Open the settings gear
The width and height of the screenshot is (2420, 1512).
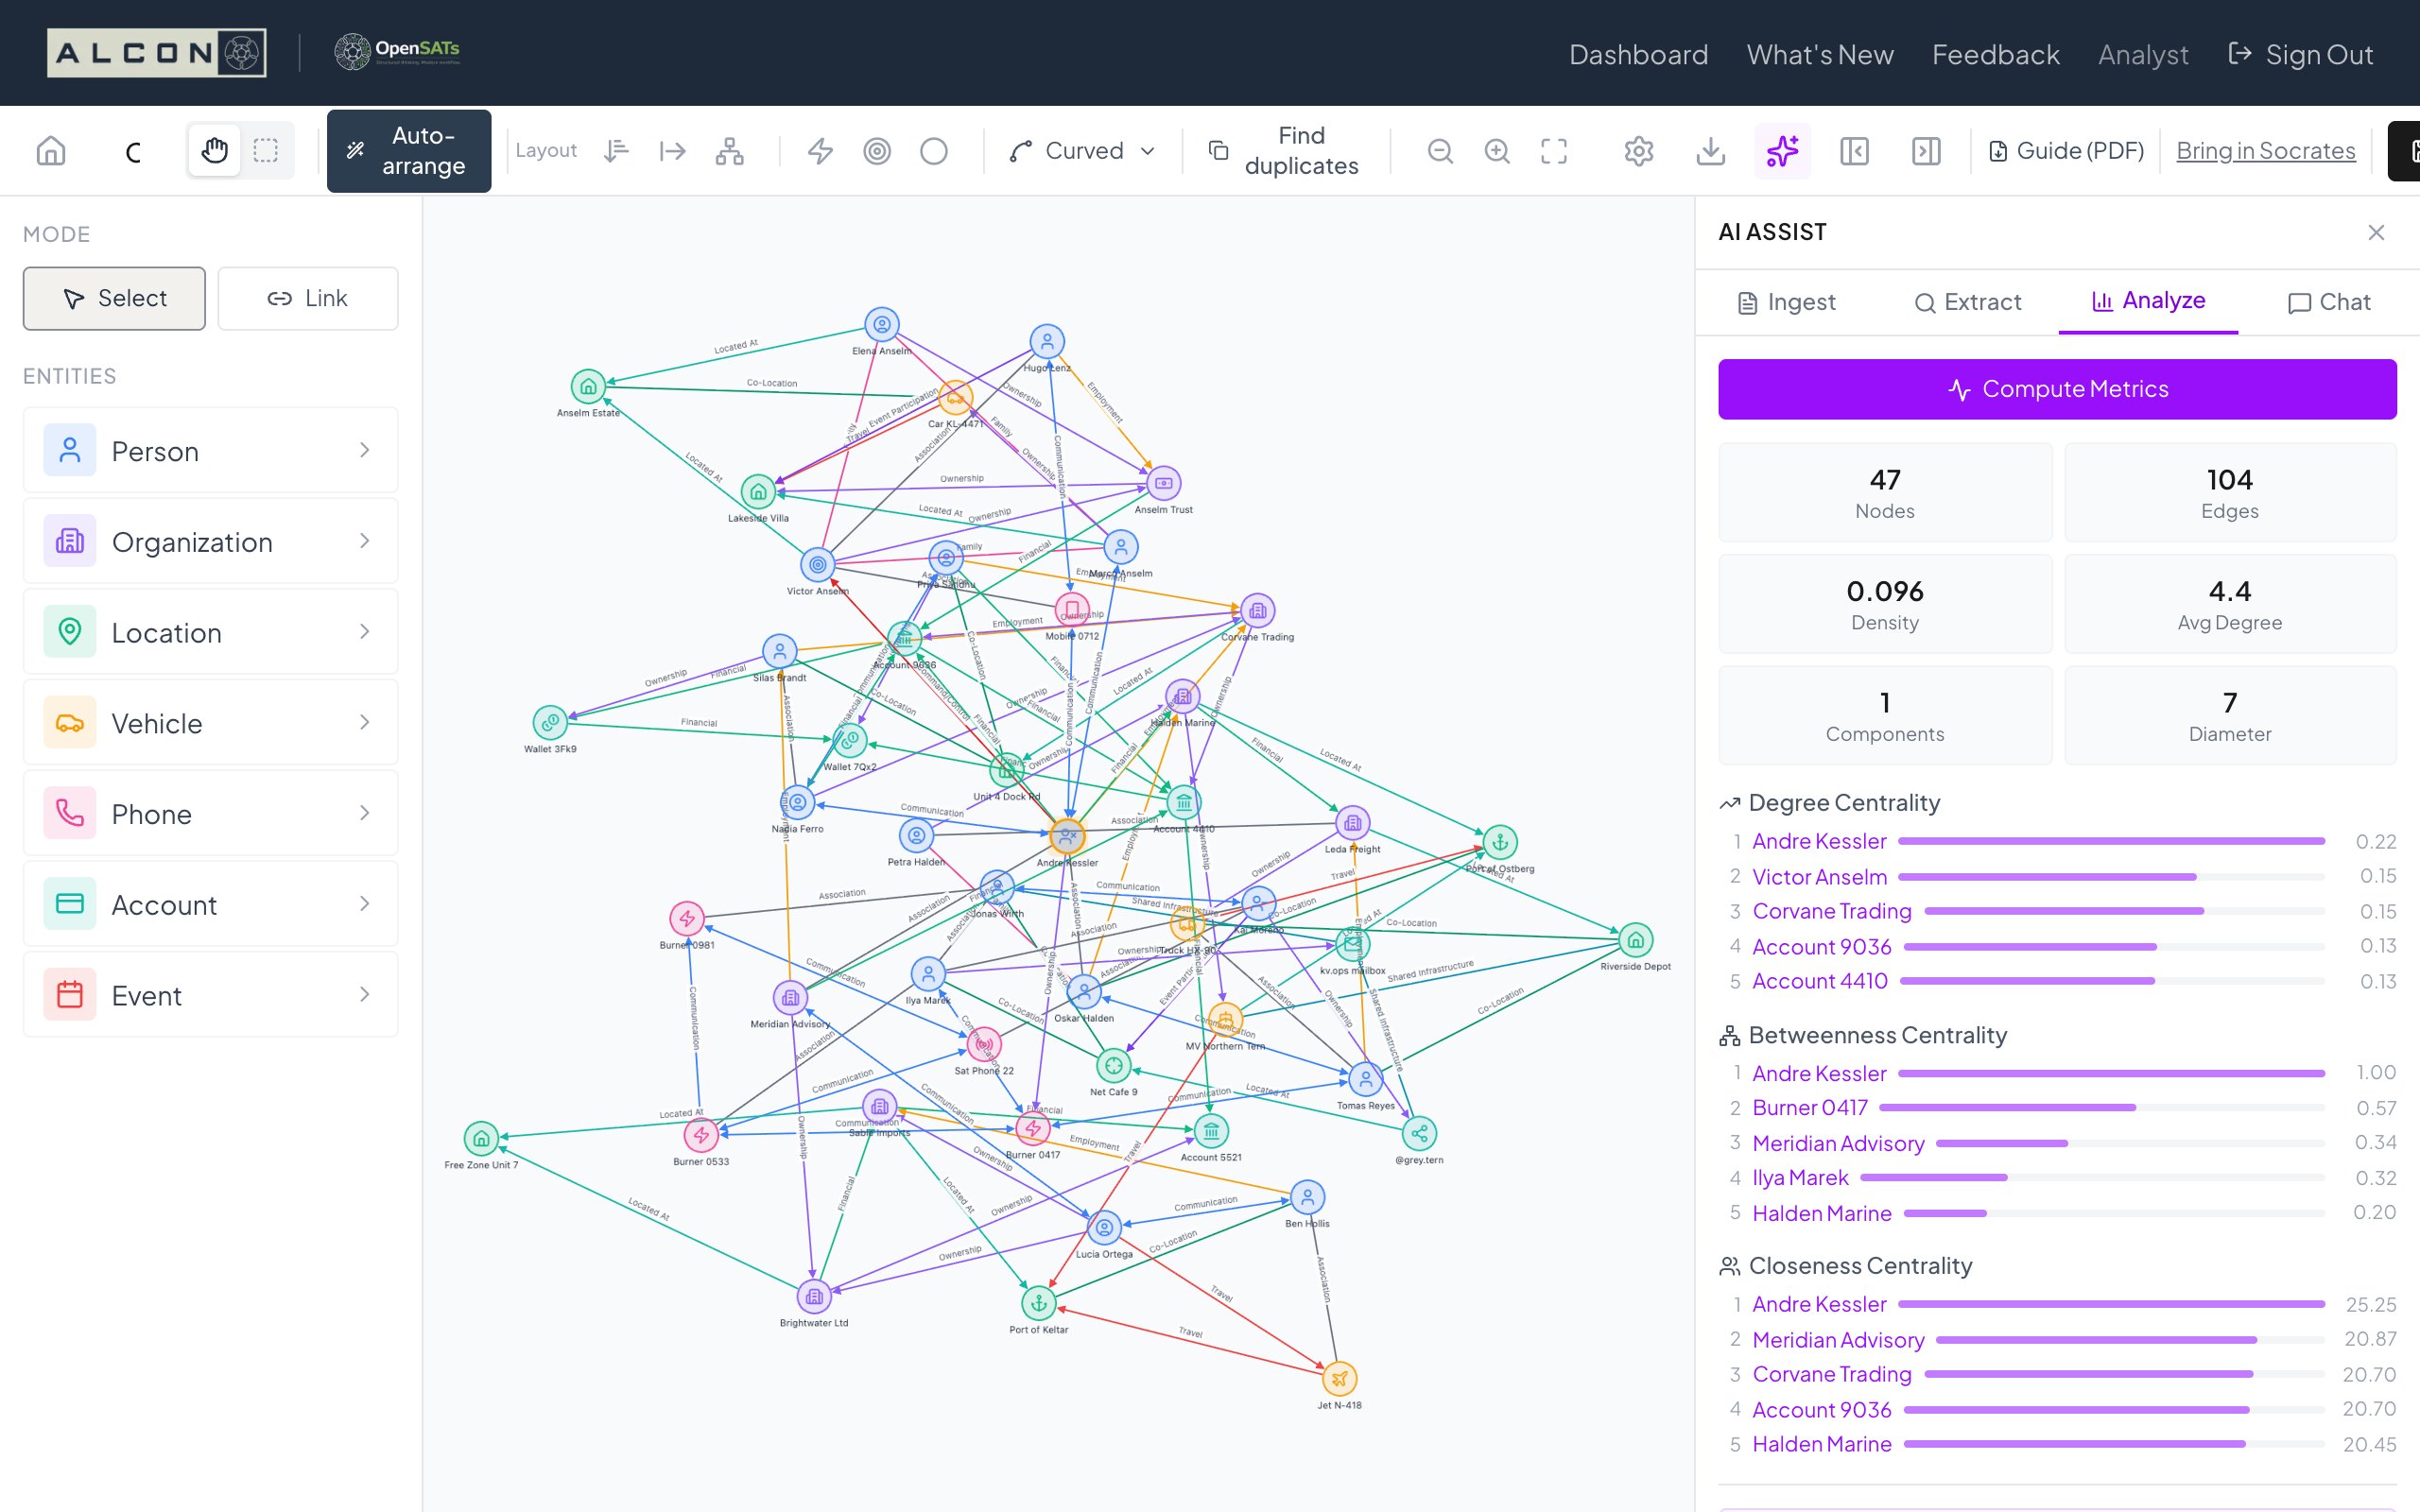click(x=1639, y=151)
